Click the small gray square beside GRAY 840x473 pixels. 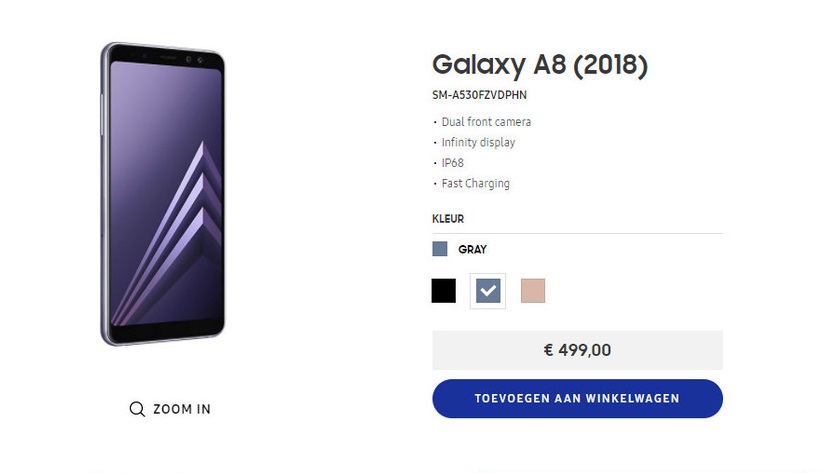pos(440,249)
